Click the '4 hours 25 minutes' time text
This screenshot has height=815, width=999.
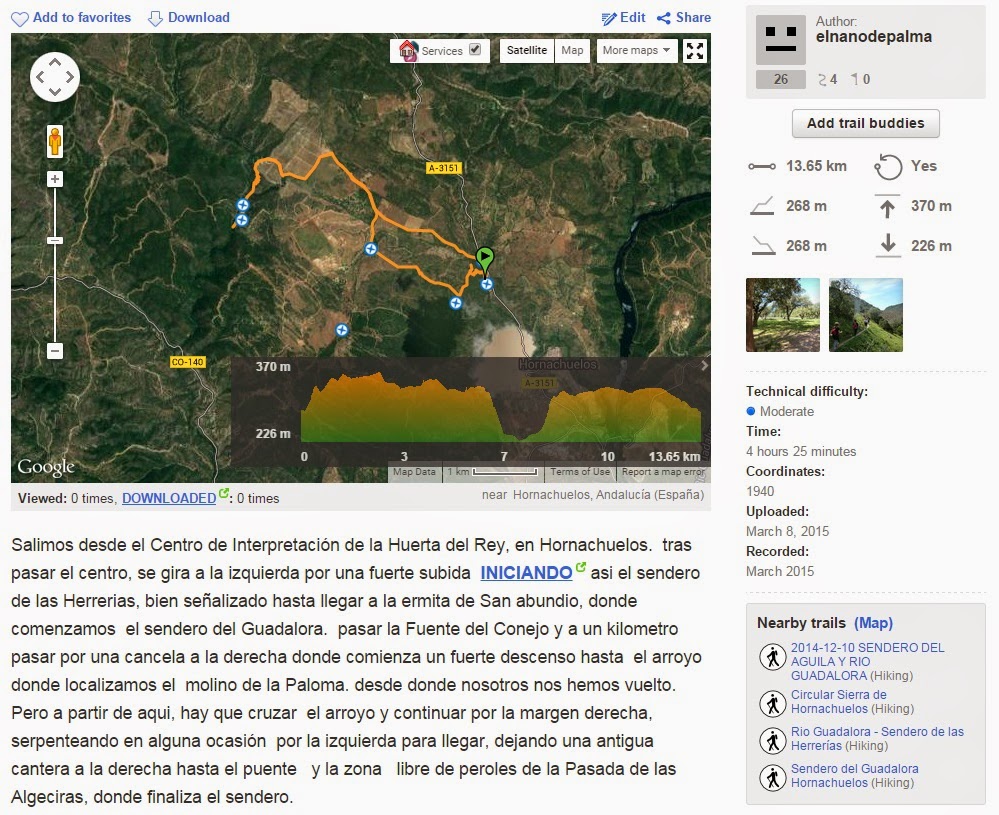click(x=801, y=452)
